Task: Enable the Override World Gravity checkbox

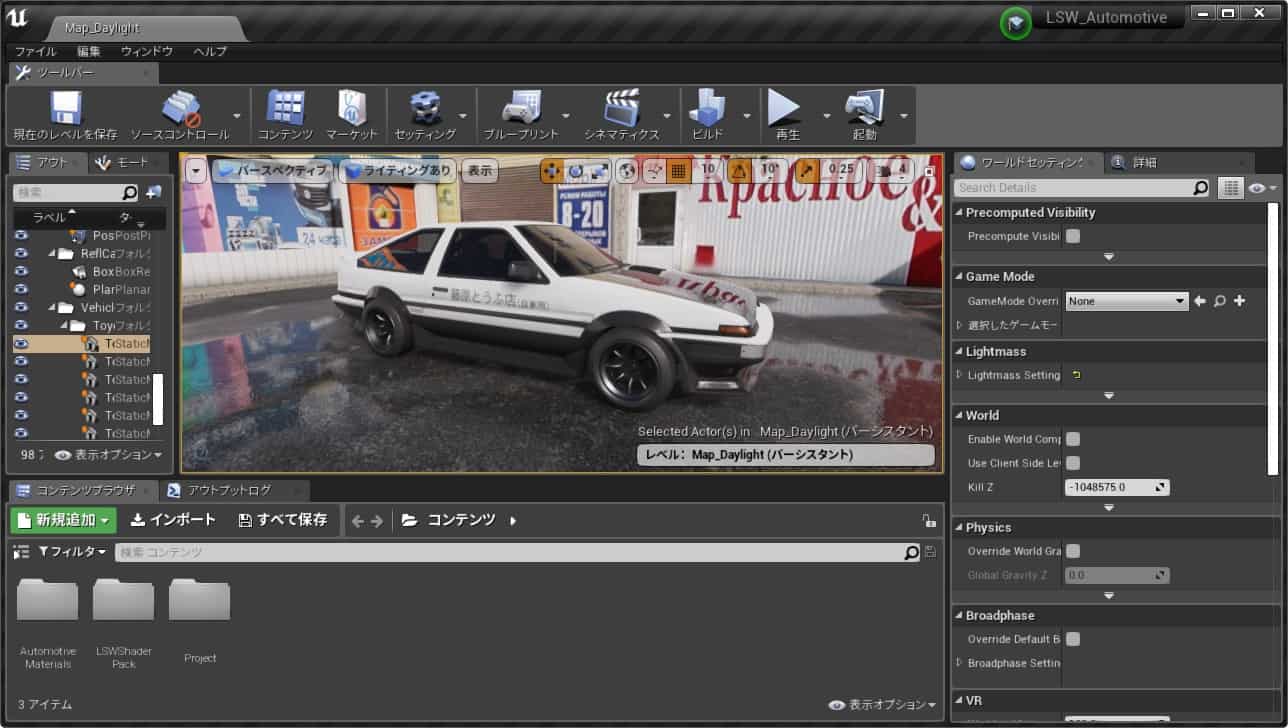Action: [1073, 551]
